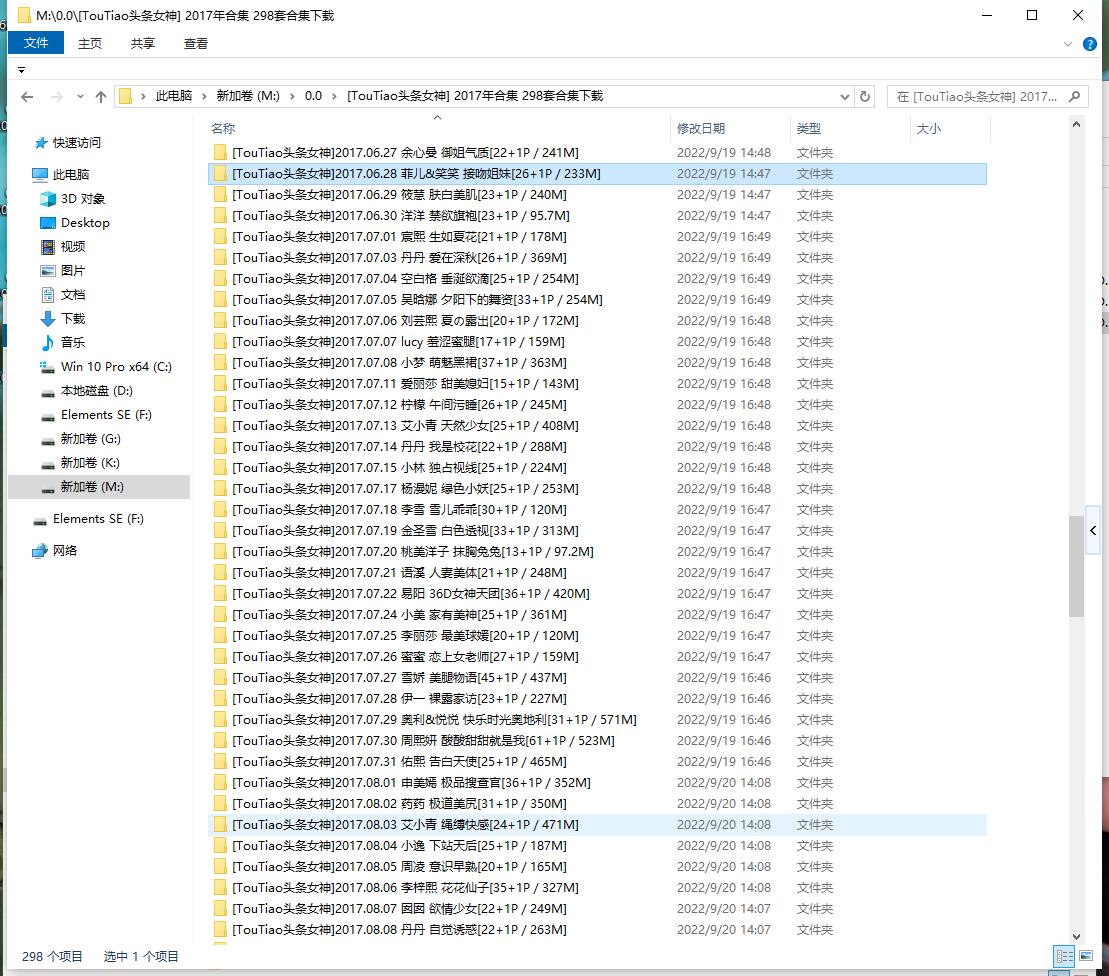
Task: Select 3D 对象 in the sidebar
Action: pos(83,199)
